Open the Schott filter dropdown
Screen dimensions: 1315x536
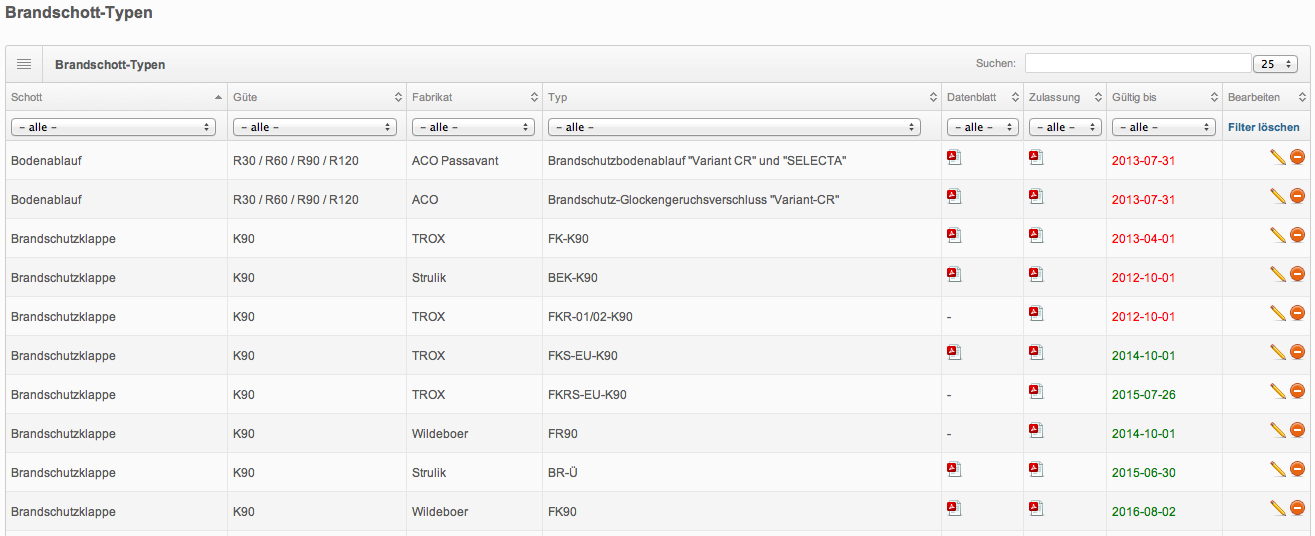click(114, 127)
